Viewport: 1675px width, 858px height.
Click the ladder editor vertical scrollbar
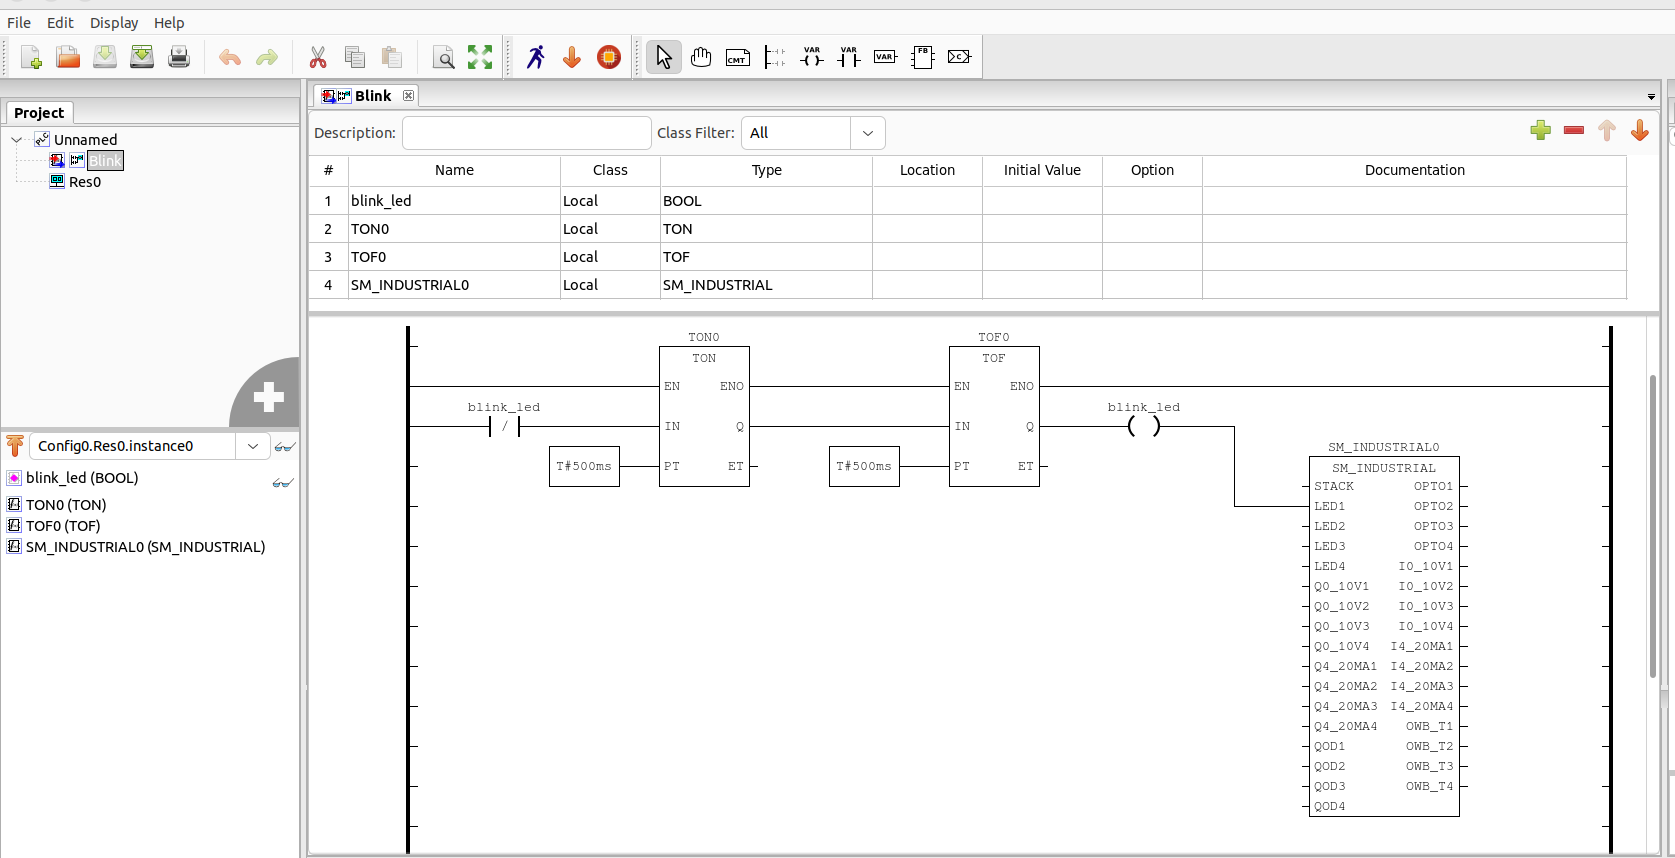click(x=1653, y=526)
